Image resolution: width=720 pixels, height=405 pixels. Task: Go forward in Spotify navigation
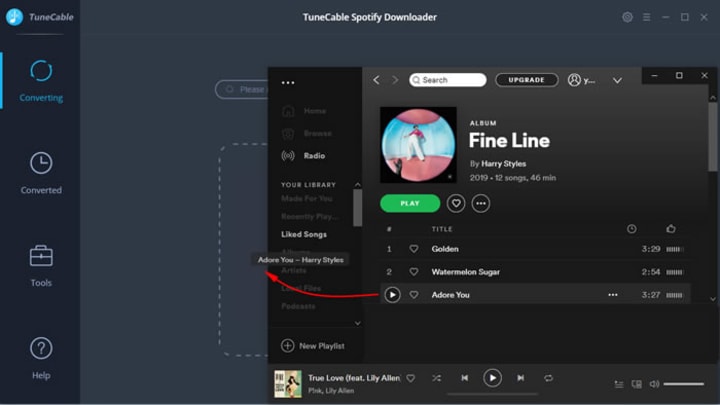[x=395, y=80]
